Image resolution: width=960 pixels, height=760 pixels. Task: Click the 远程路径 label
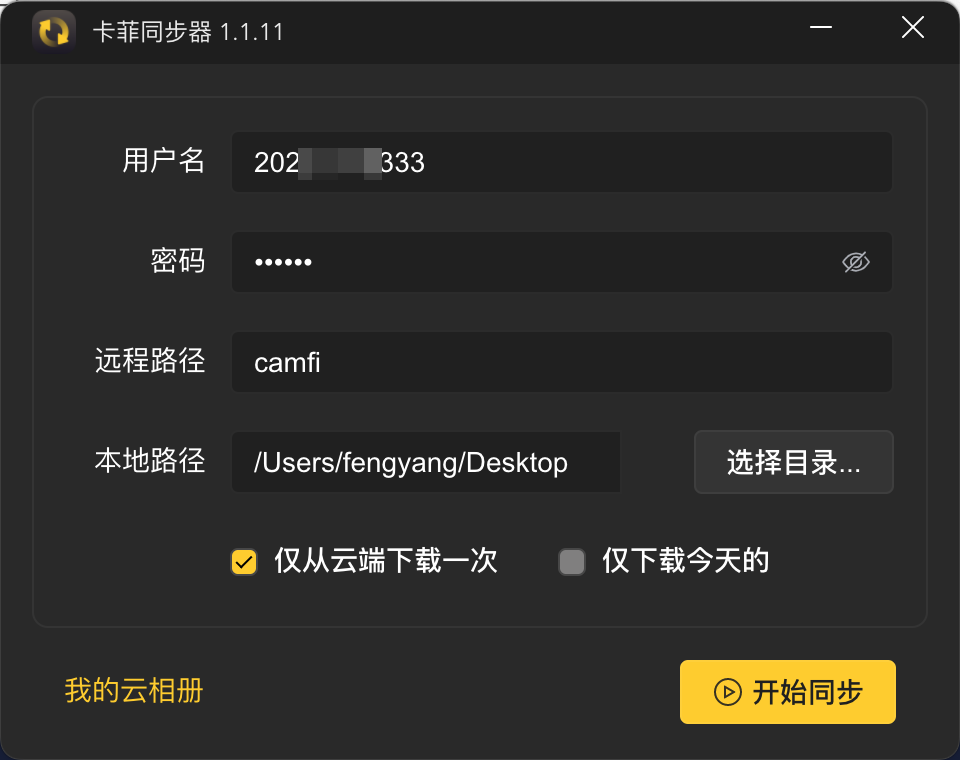pos(150,360)
